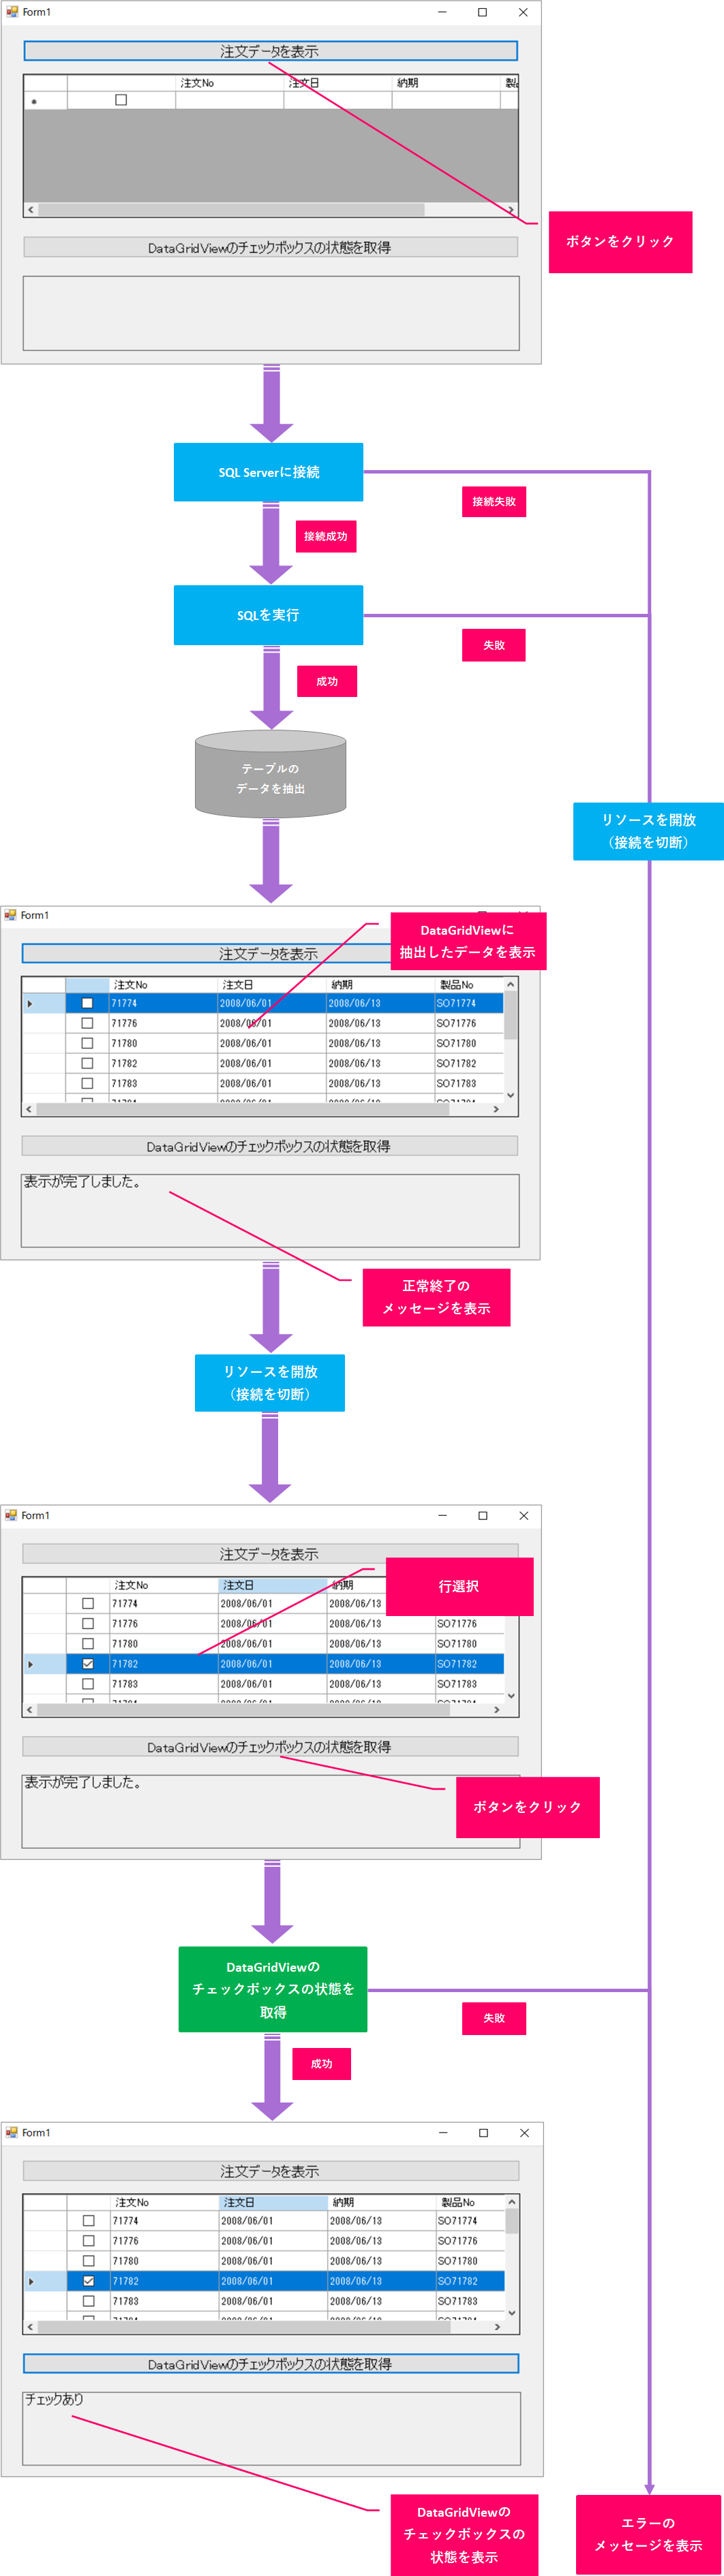Click the horizontal scrollbar thumb in the empty grid
Screen dimensions: 724x2576
pyautogui.click(x=230, y=210)
